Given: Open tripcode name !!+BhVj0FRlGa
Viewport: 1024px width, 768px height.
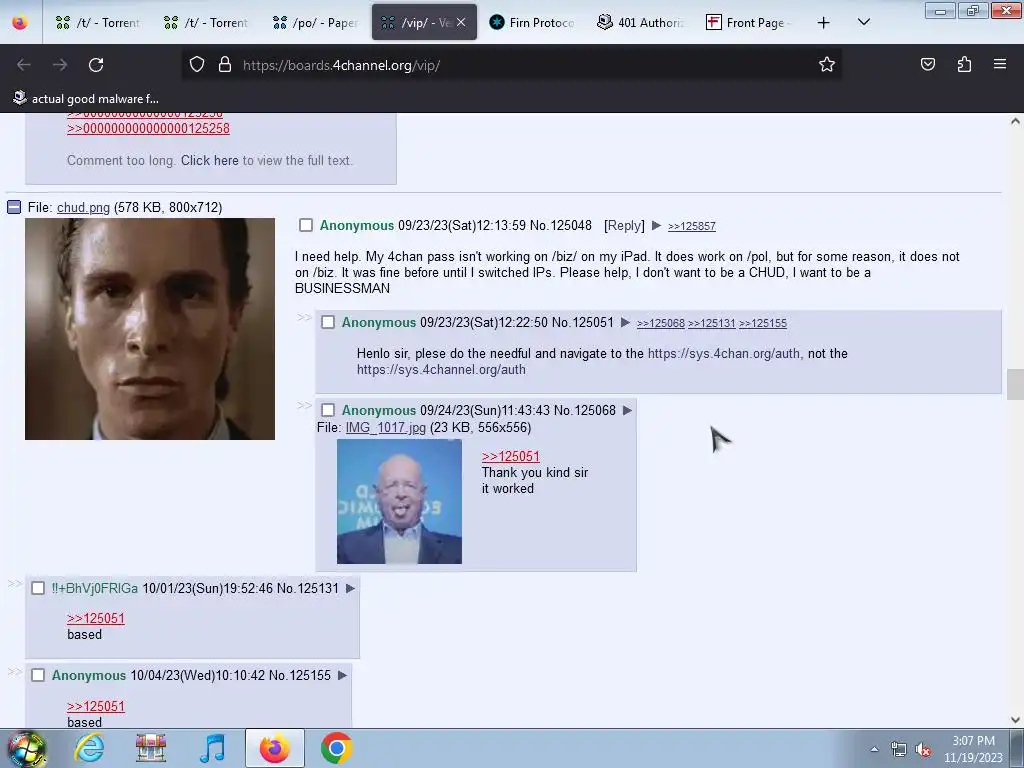Looking at the screenshot, I should tap(95, 588).
